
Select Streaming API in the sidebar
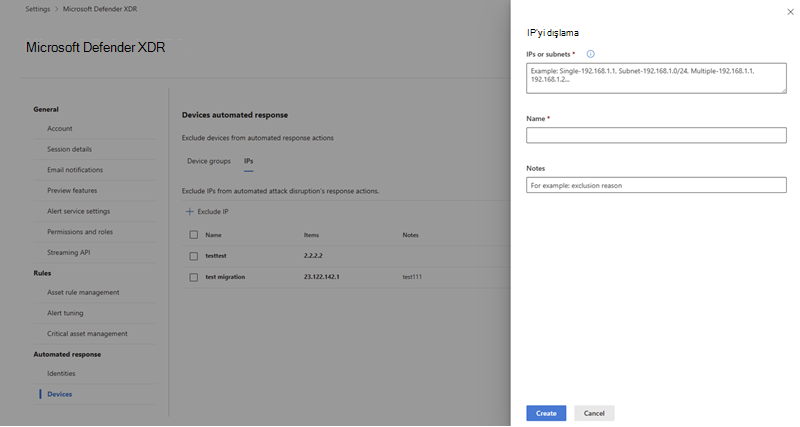pos(69,253)
